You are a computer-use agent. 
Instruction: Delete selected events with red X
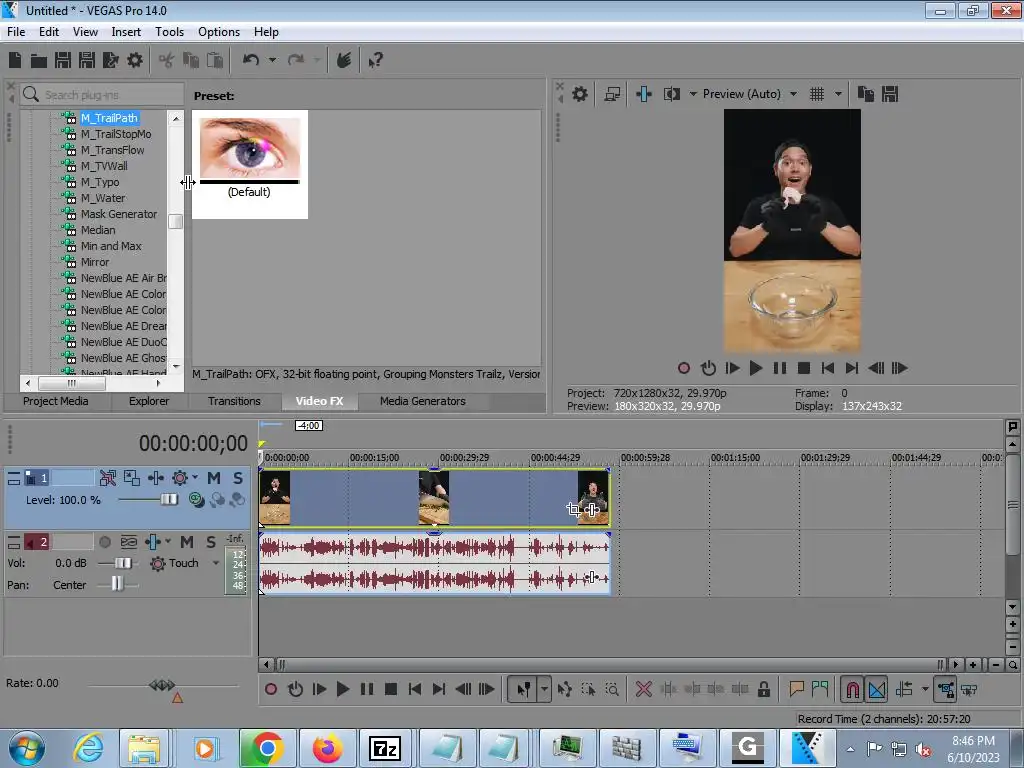pyautogui.click(x=643, y=689)
